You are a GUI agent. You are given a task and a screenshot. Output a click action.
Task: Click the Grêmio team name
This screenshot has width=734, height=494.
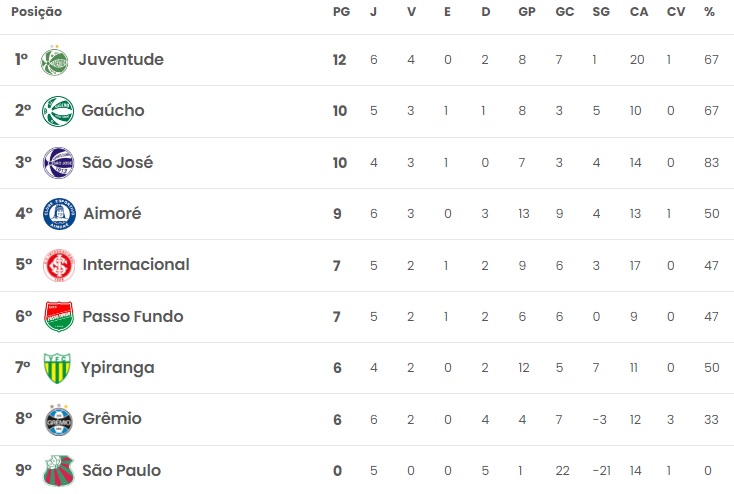(x=112, y=419)
